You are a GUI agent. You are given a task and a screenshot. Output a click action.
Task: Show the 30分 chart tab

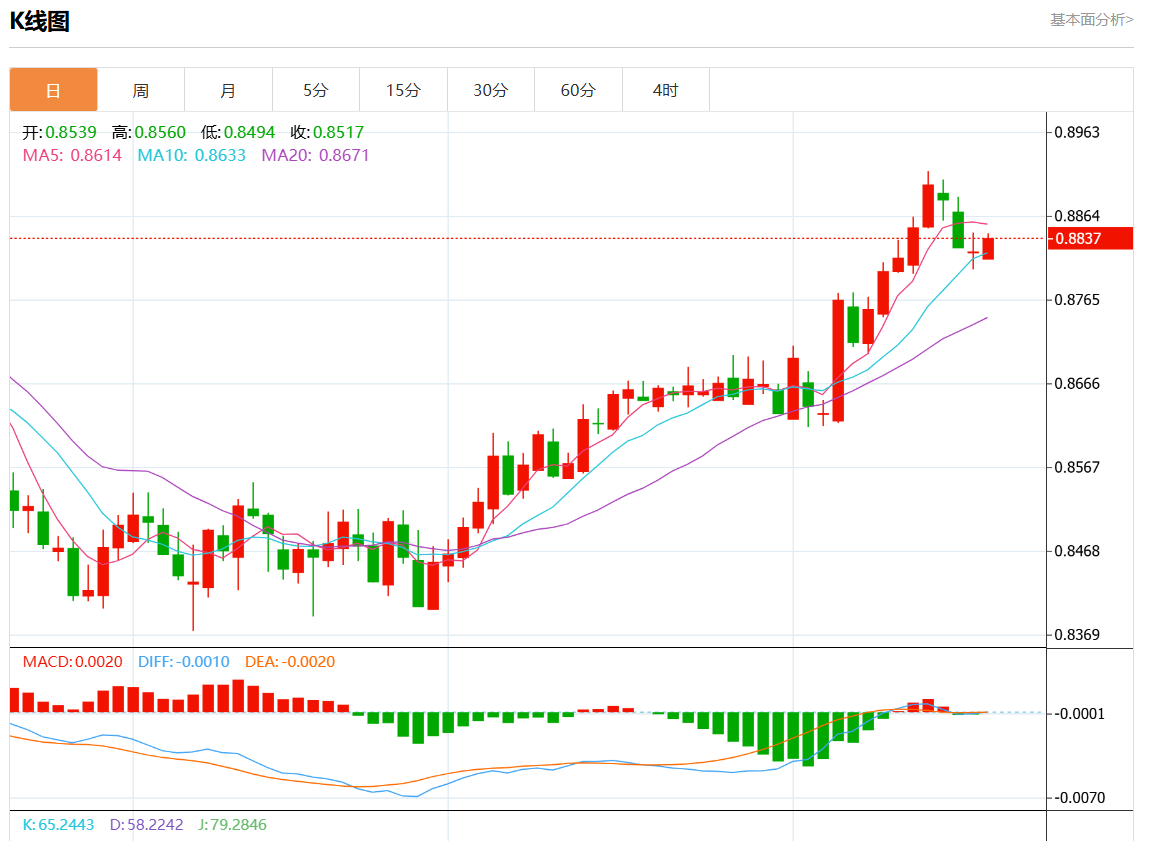click(x=490, y=90)
